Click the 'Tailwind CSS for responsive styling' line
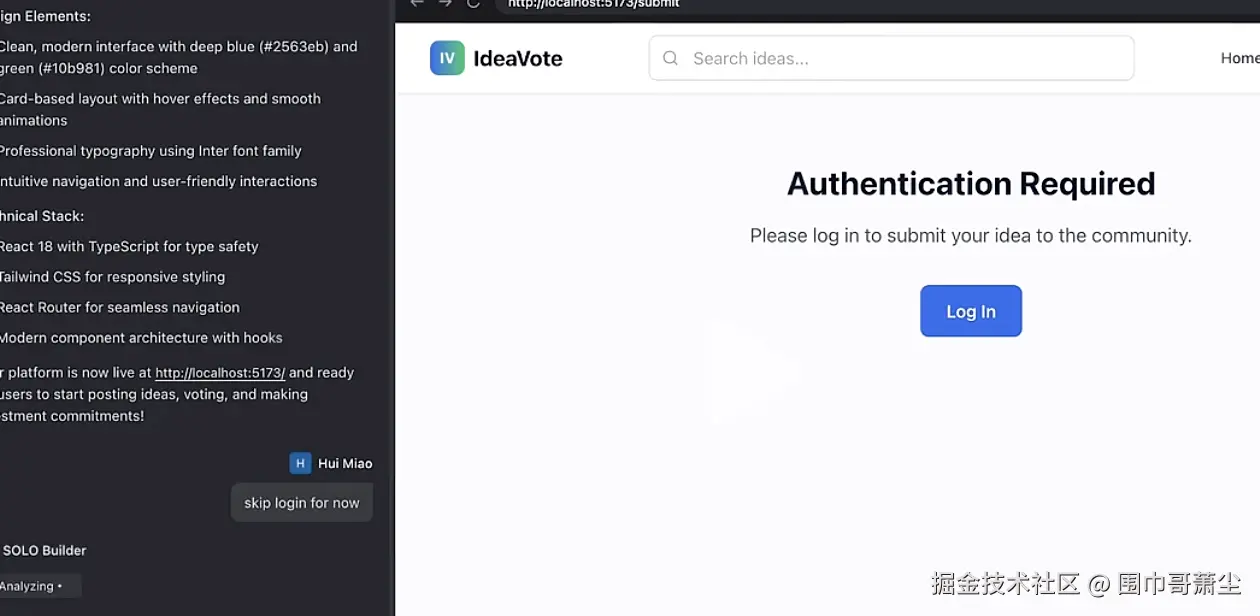Image resolution: width=1260 pixels, height=616 pixels. click(x=112, y=277)
